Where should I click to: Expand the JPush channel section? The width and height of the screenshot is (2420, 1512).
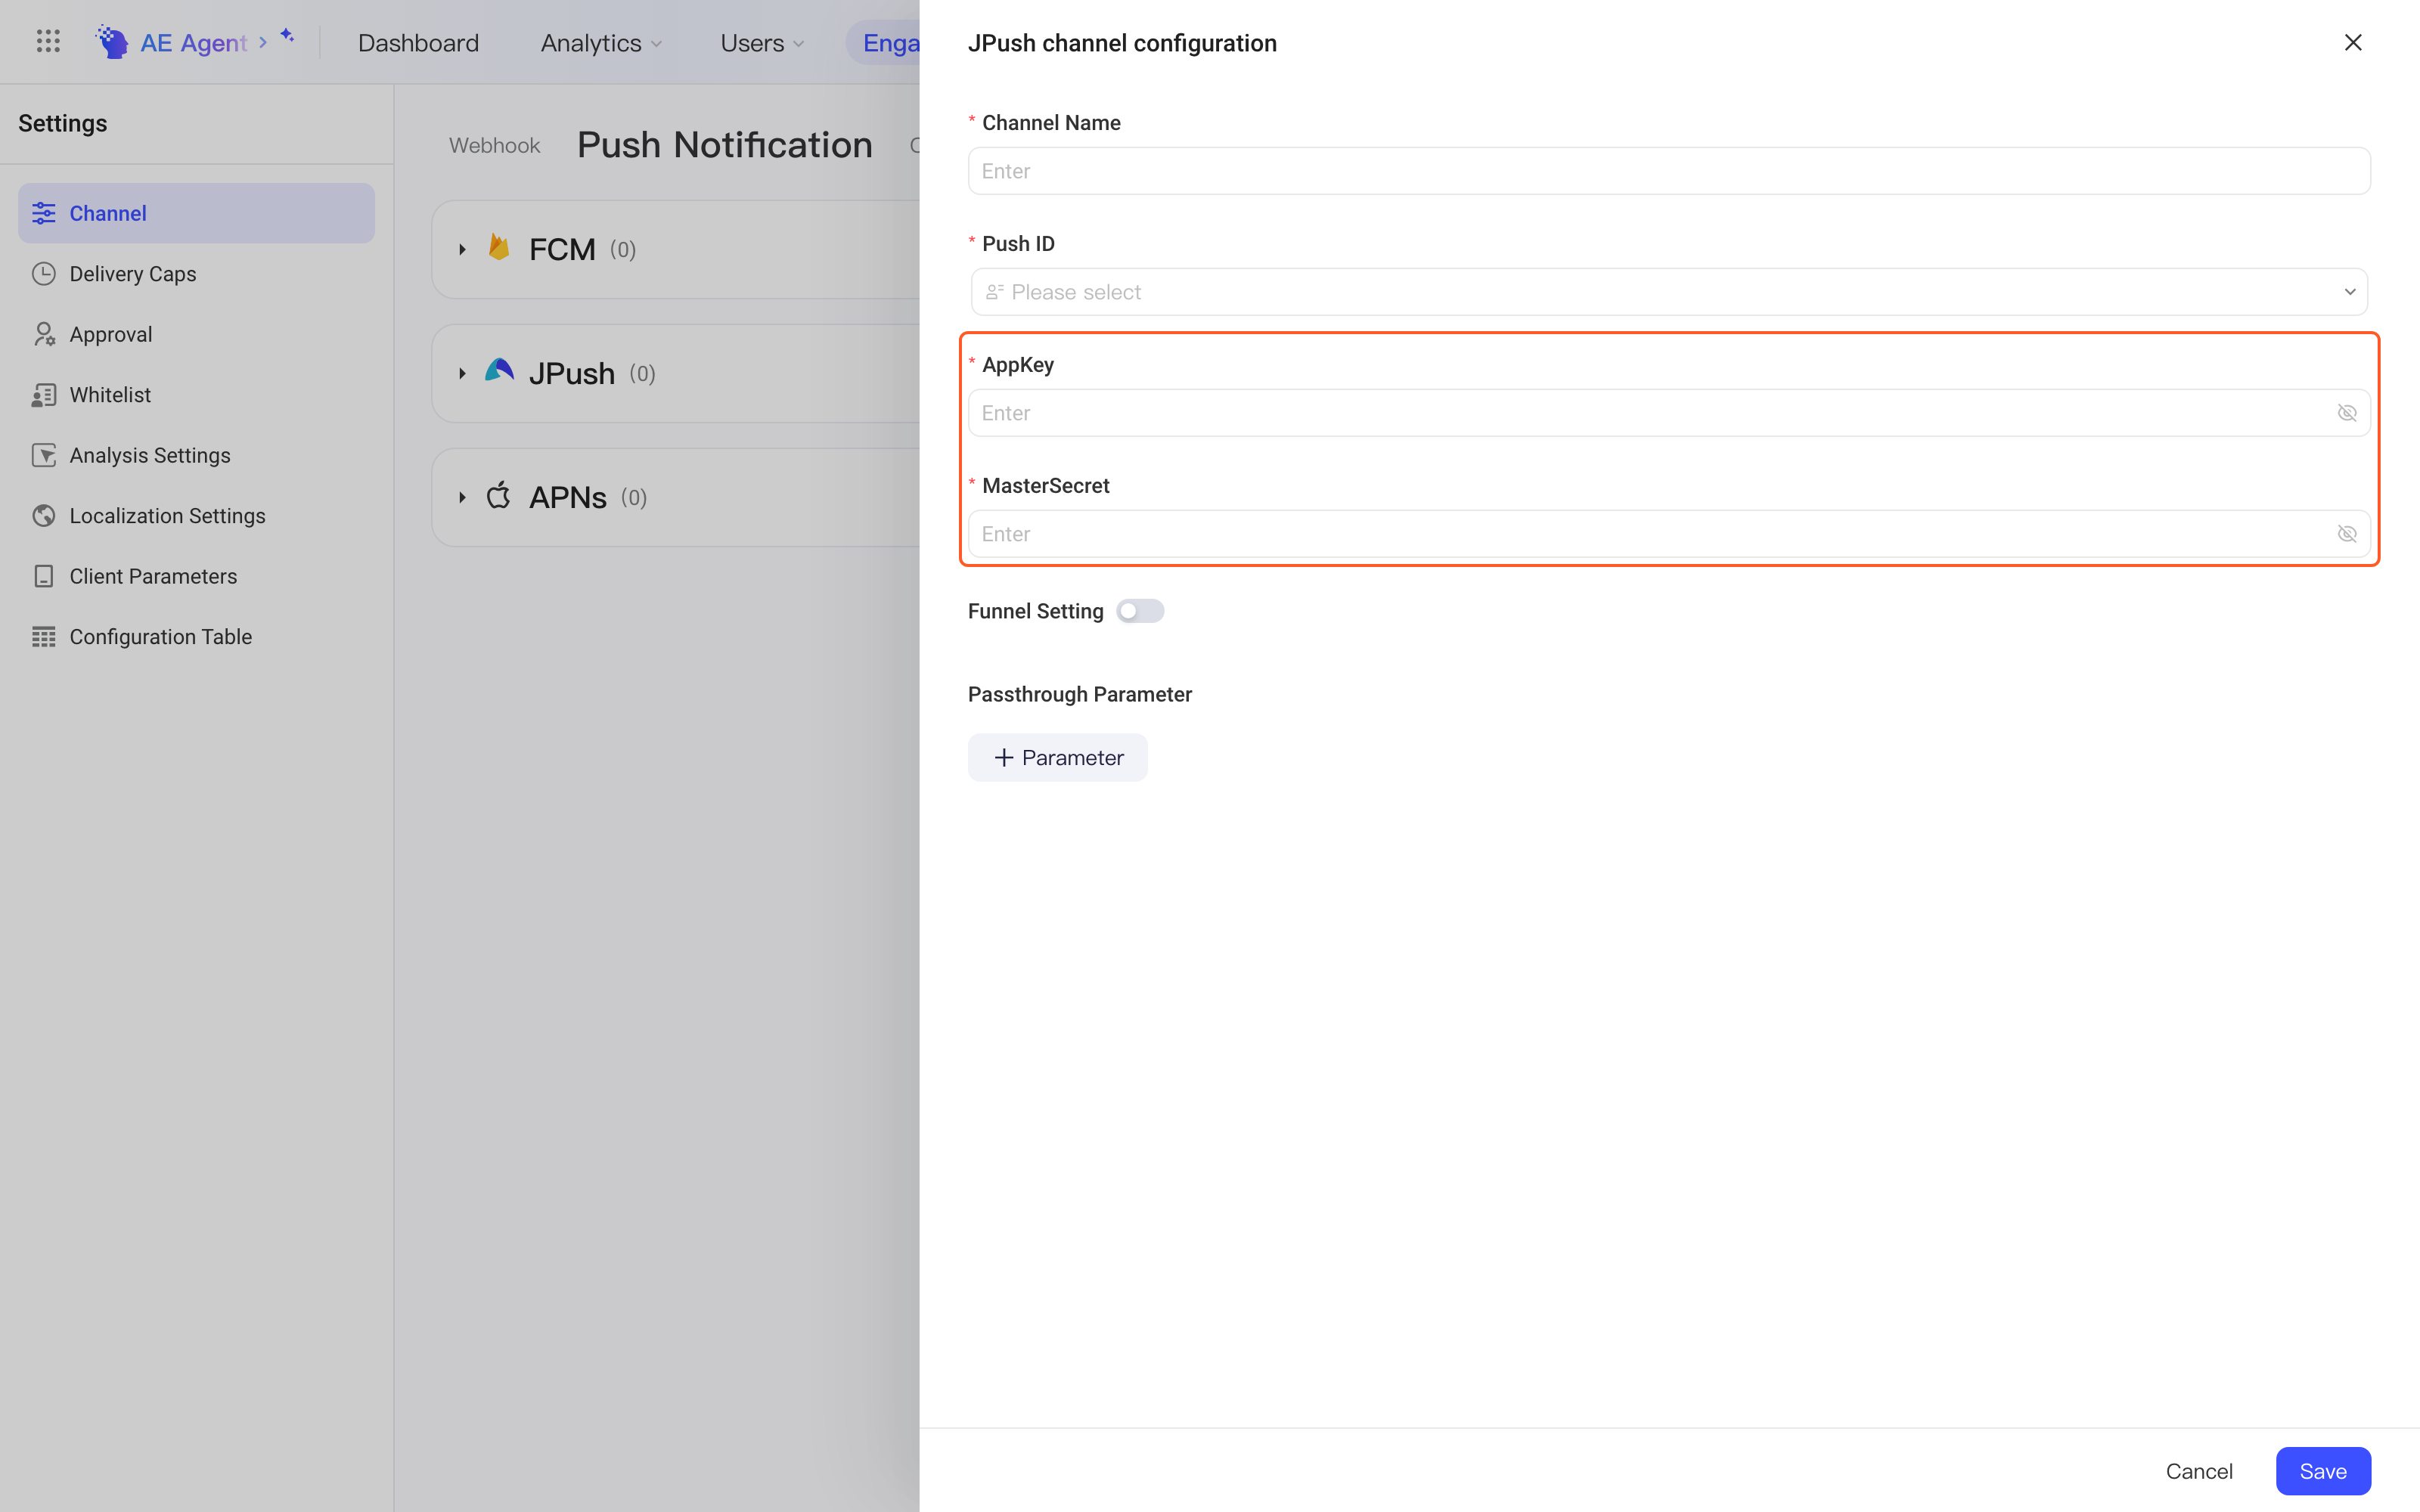[462, 373]
